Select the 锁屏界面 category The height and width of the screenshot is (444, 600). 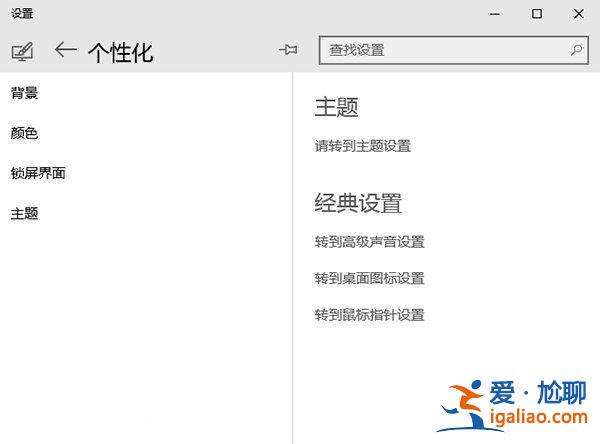(x=38, y=173)
